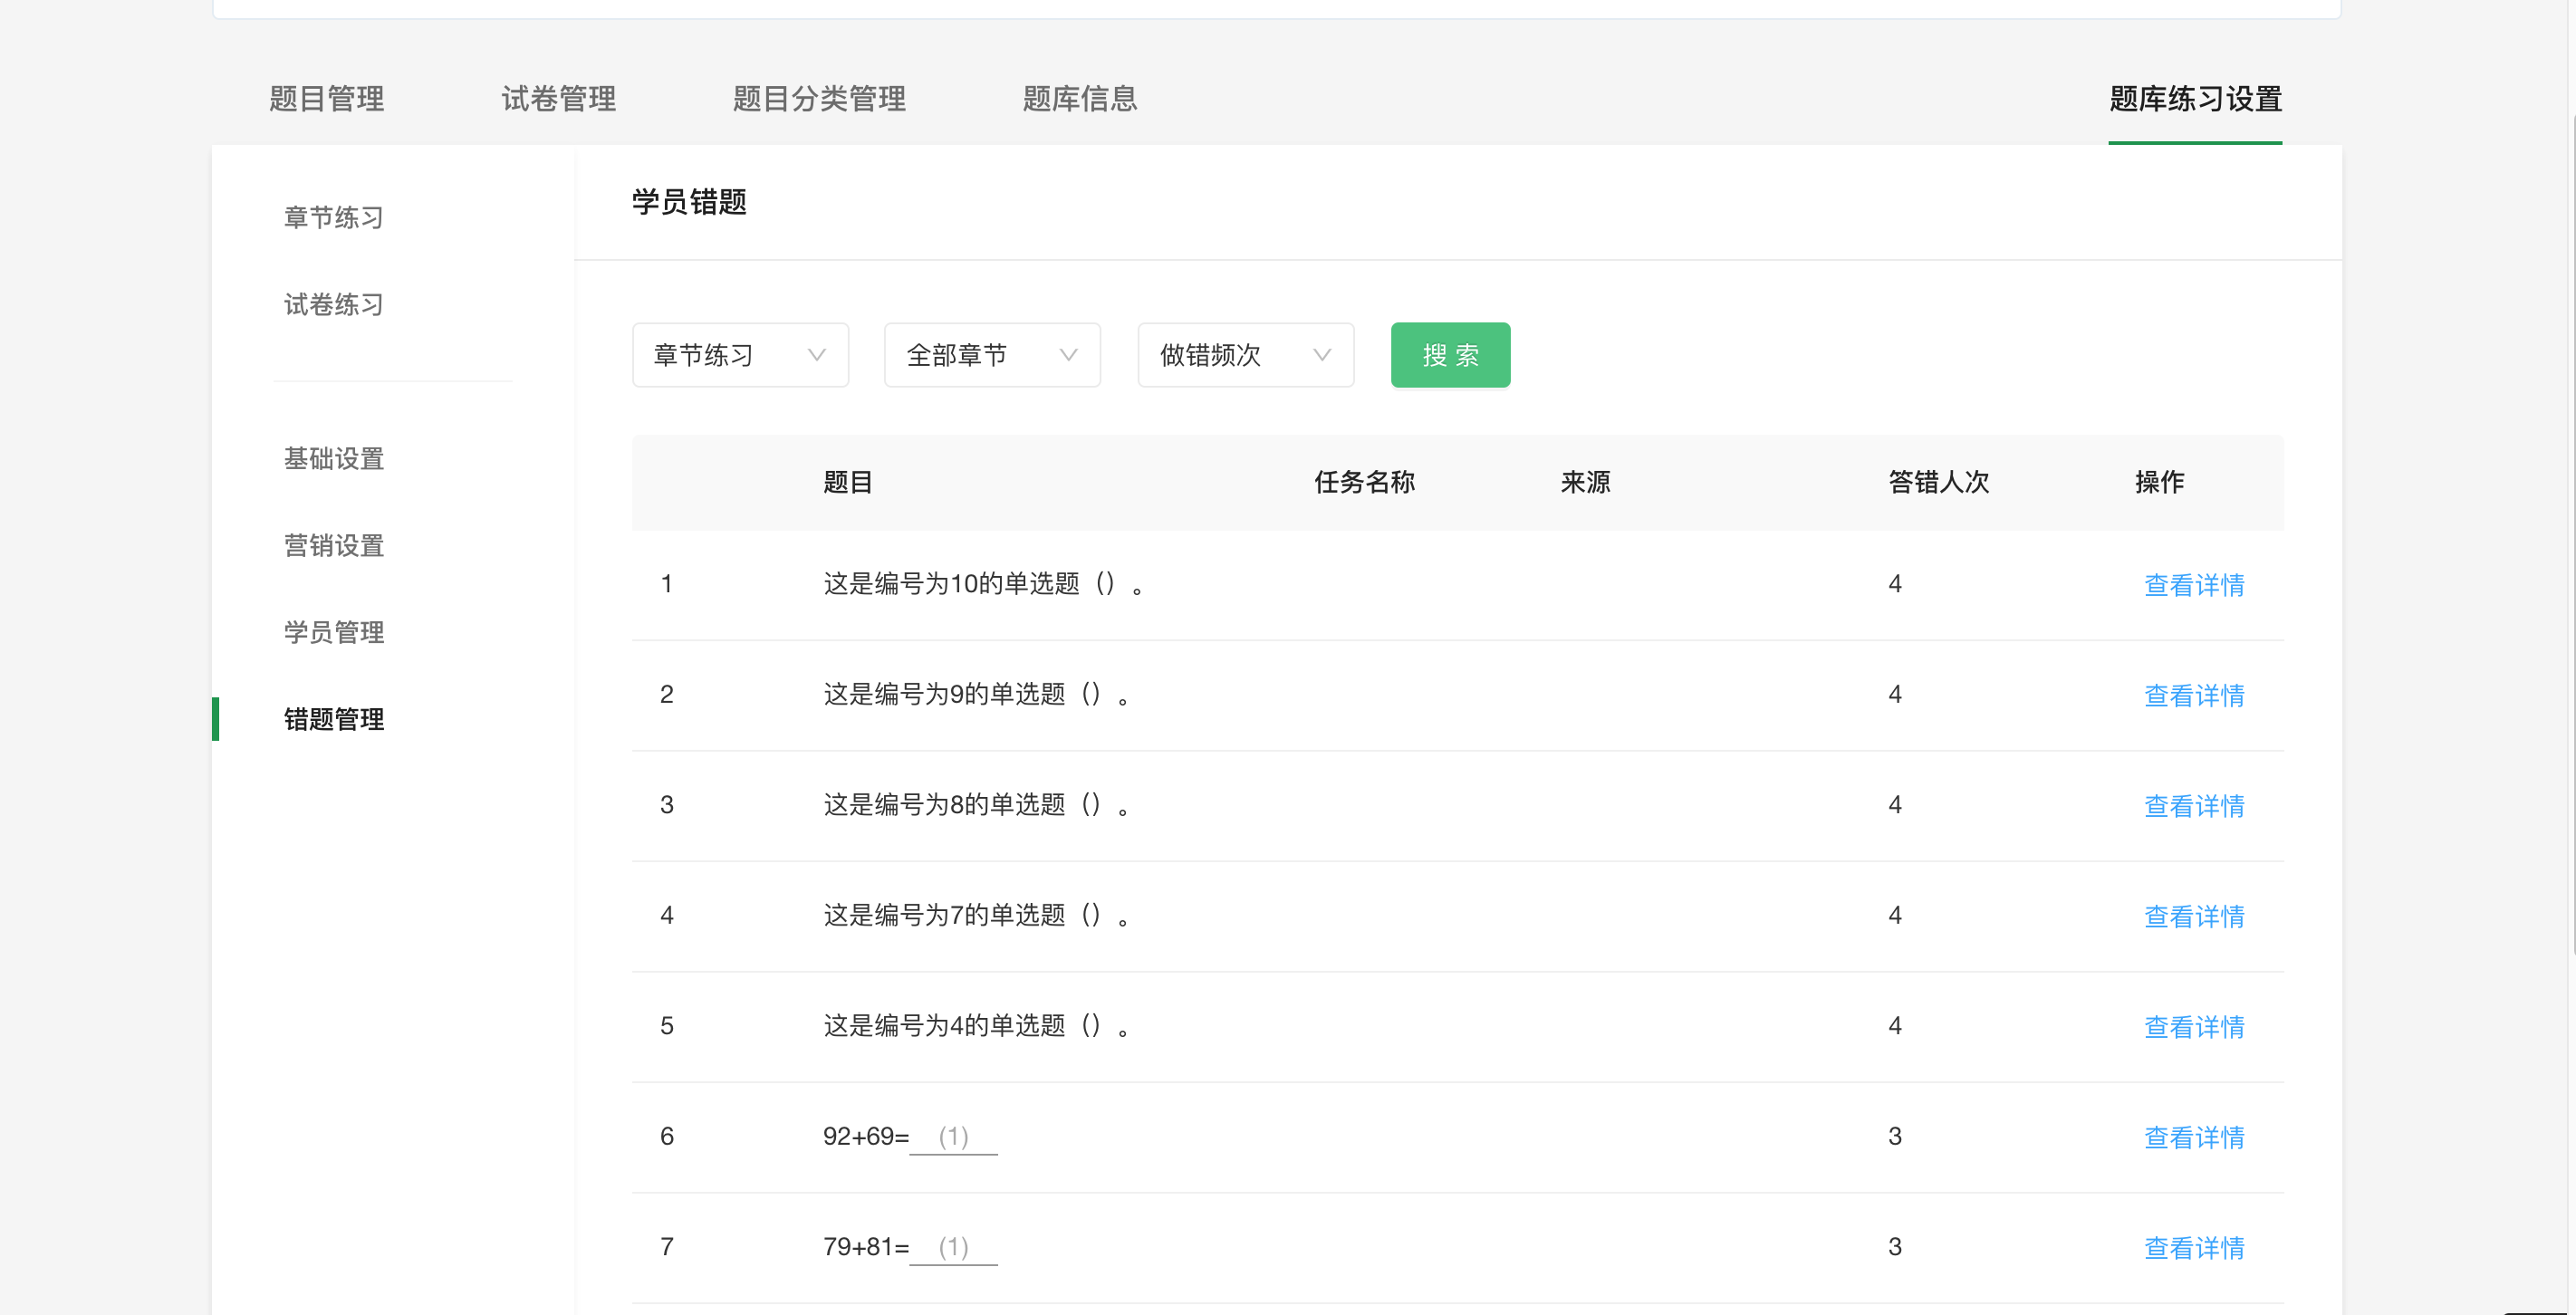Go to 营销设置 in the sidebar
The width and height of the screenshot is (2576, 1315).
click(334, 546)
